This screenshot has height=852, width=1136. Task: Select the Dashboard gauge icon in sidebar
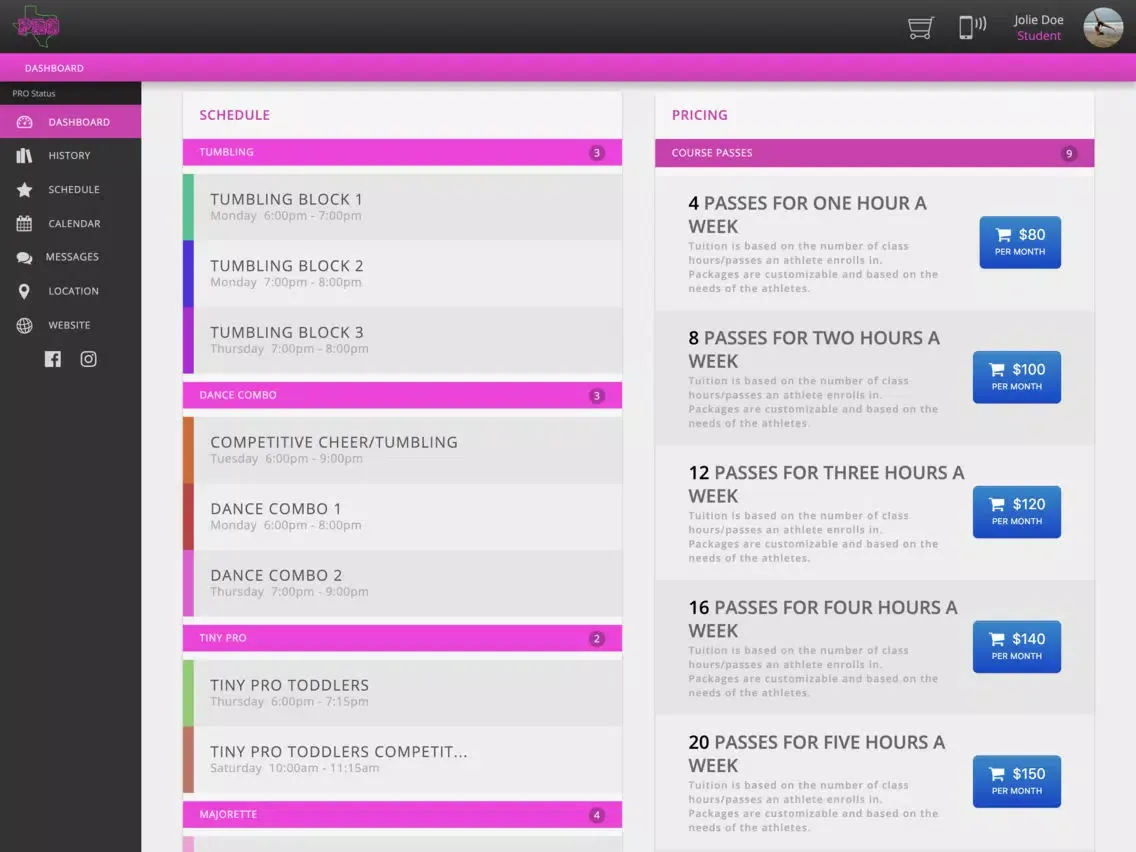[x=25, y=122]
